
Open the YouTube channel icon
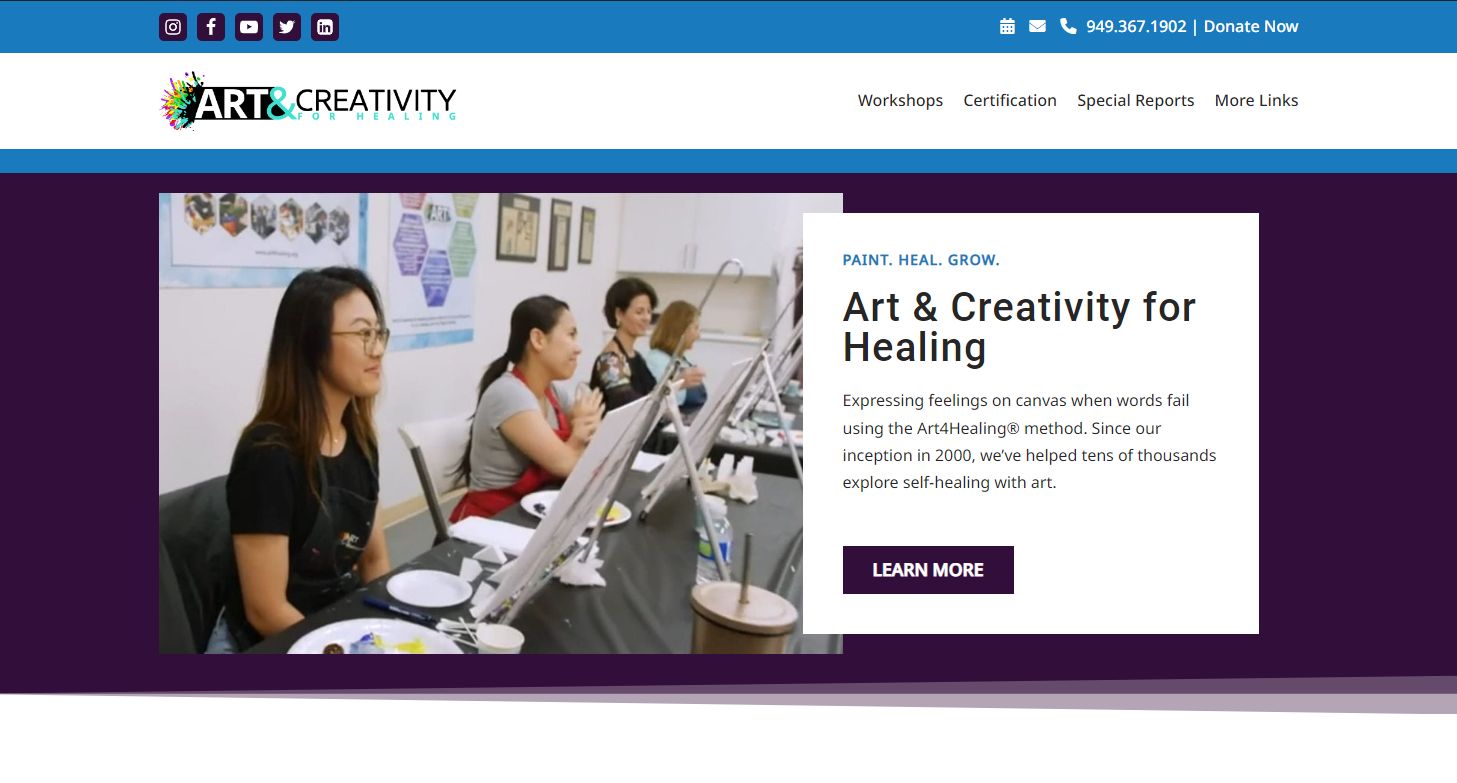249,27
